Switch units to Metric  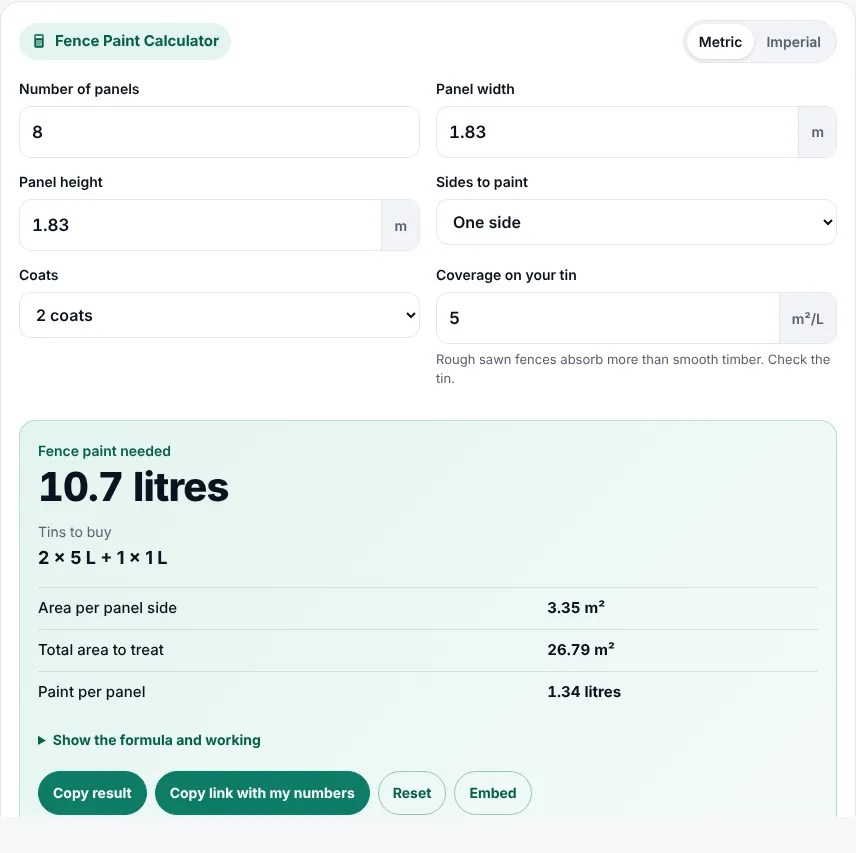(x=720, y=42)
